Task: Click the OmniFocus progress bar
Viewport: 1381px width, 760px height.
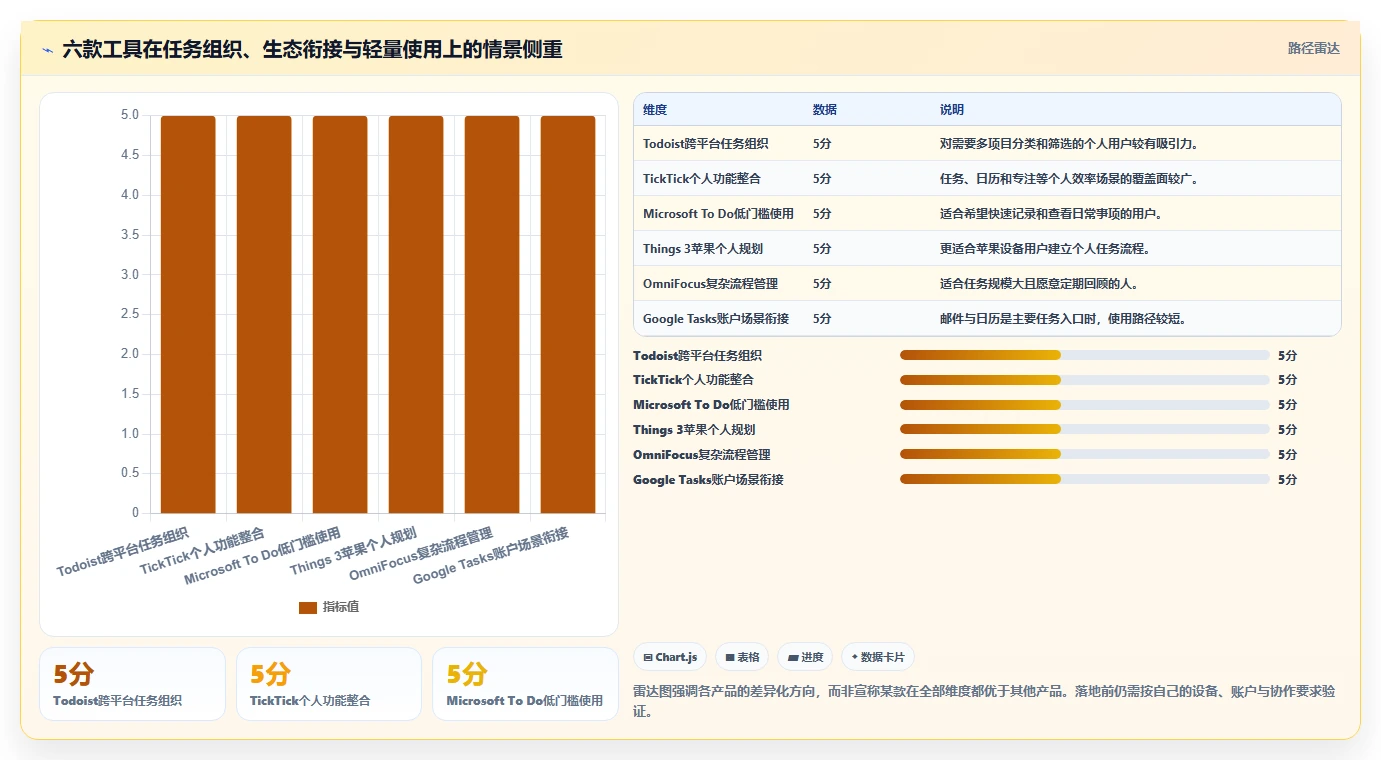Action: 1084,455
